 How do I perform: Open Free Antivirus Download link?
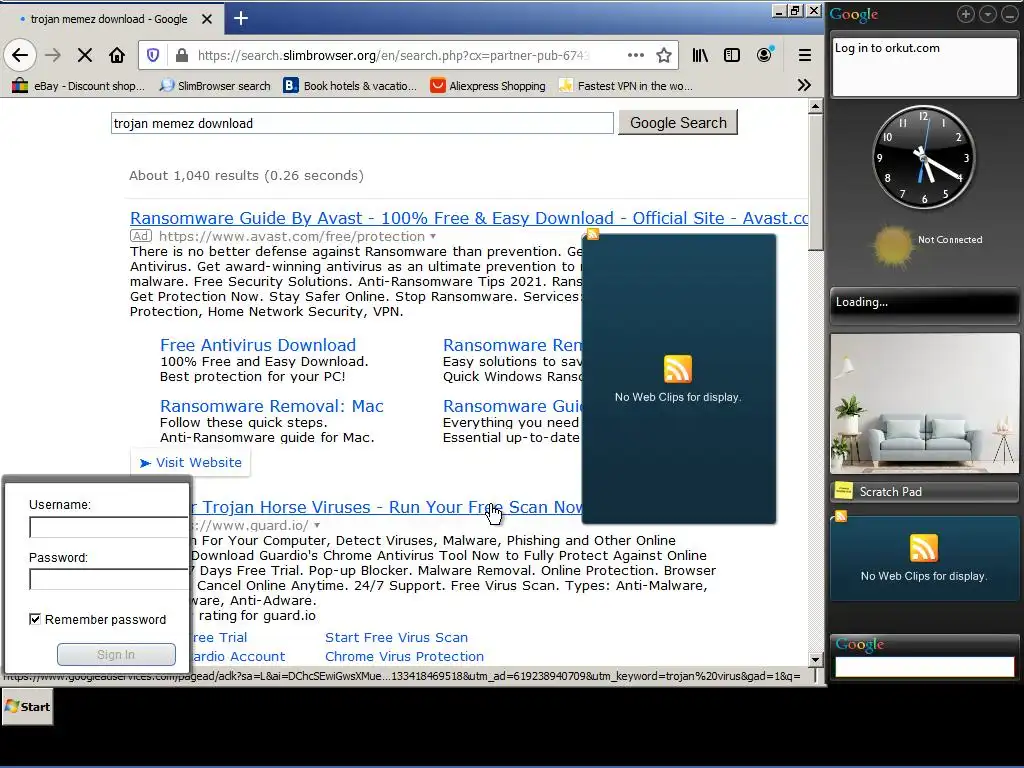coord(258,345)
